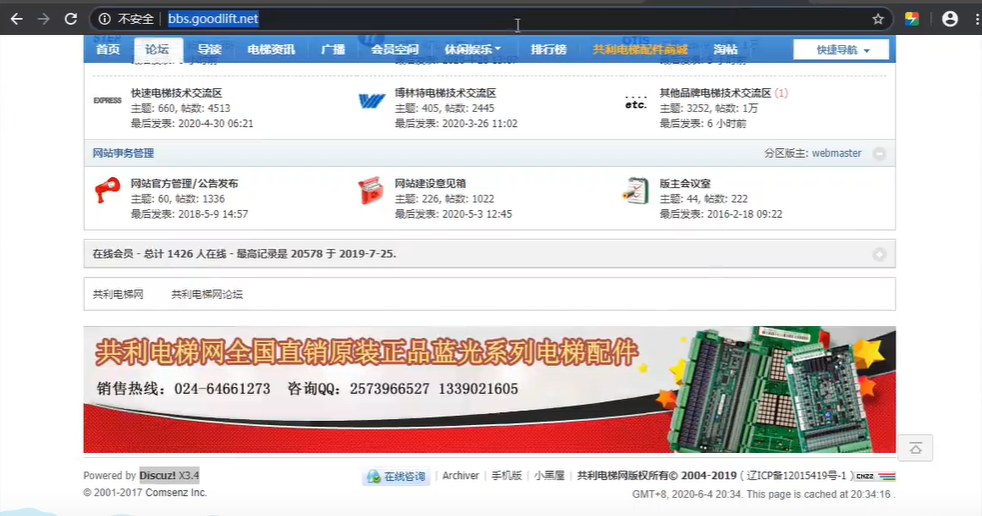This screenshot has height=516, width=982.
Task: Open 会员空间 in navigation
Action: tap(395, 49)
